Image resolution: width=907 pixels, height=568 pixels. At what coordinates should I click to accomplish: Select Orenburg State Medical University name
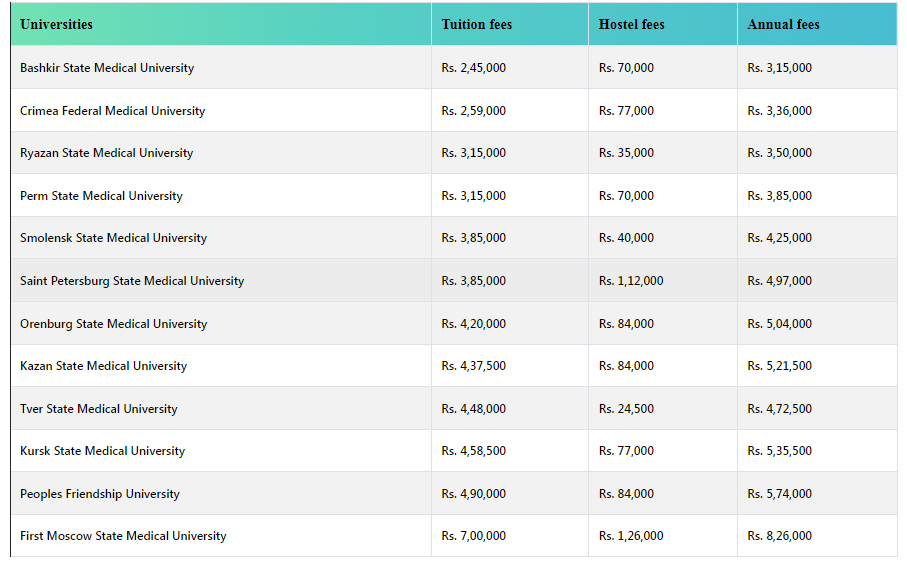pos(113,324)
